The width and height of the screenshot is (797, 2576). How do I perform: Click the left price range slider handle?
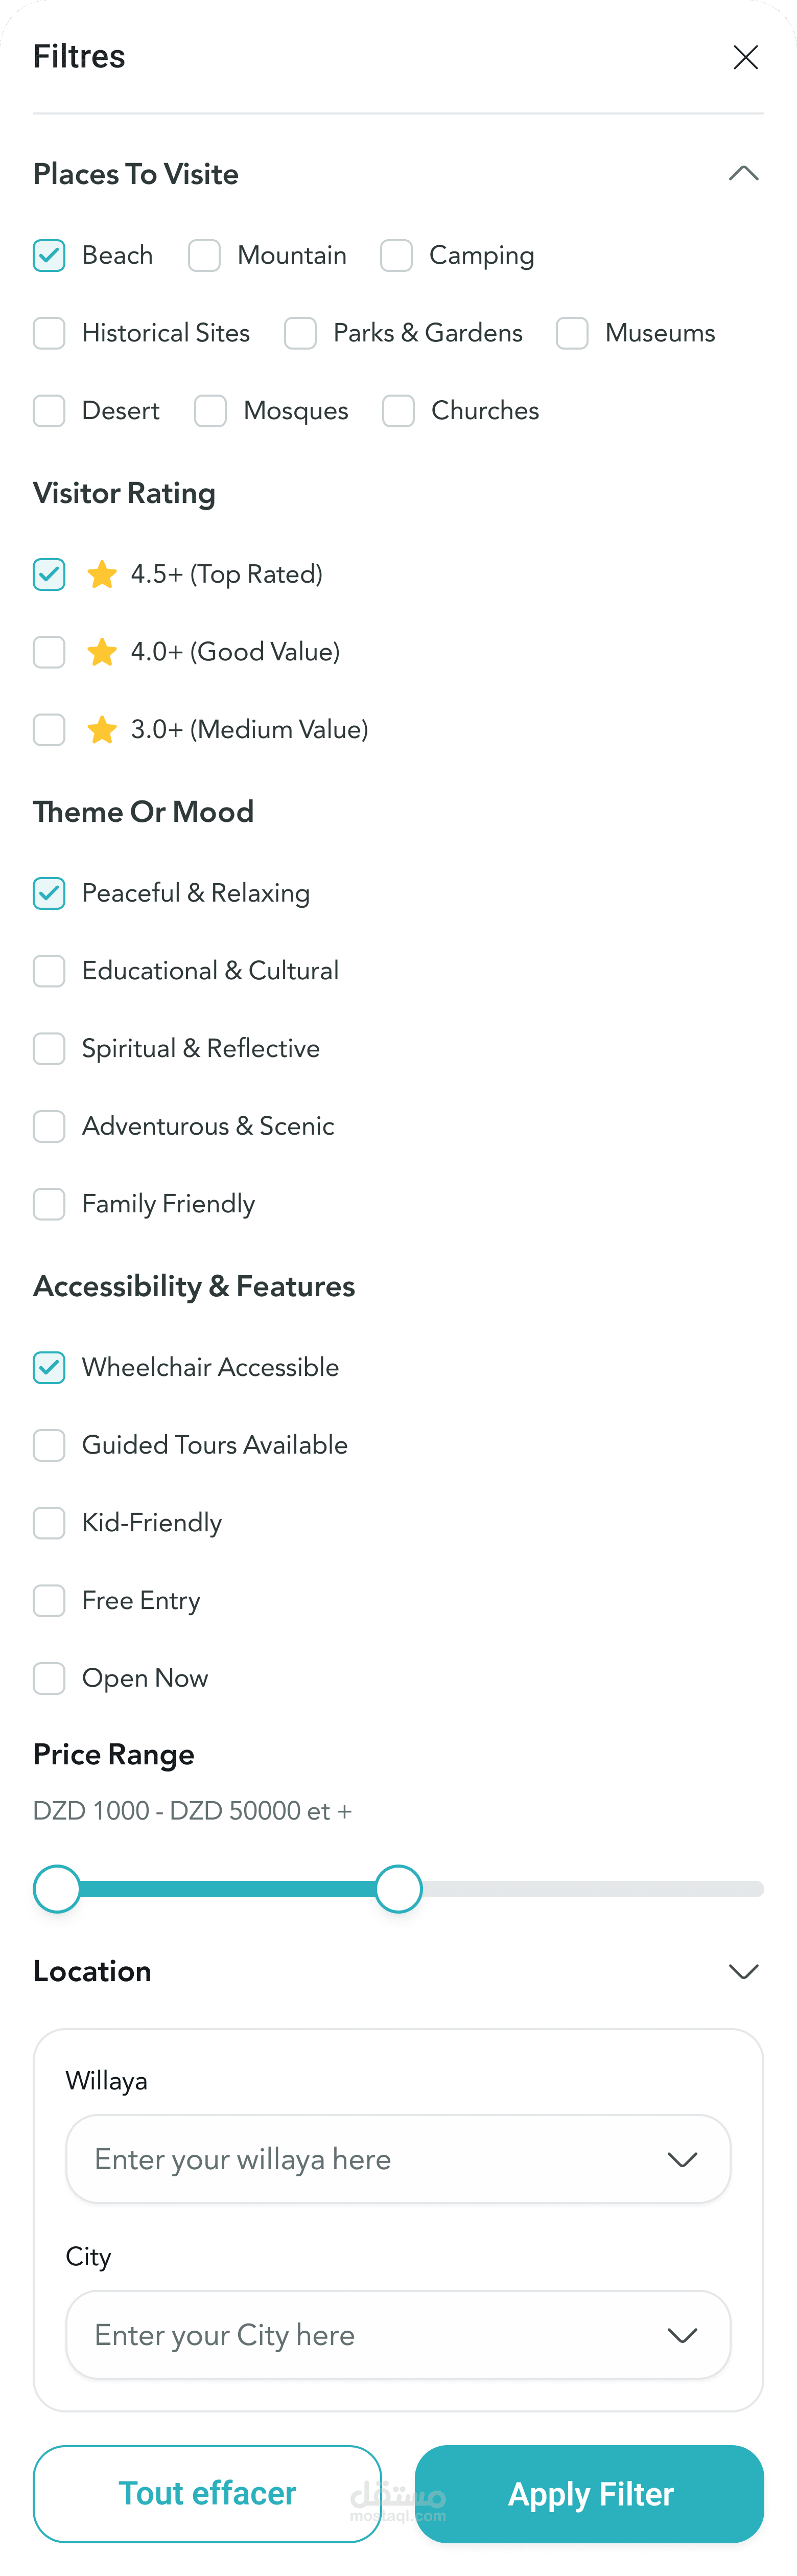point(57,1888)
